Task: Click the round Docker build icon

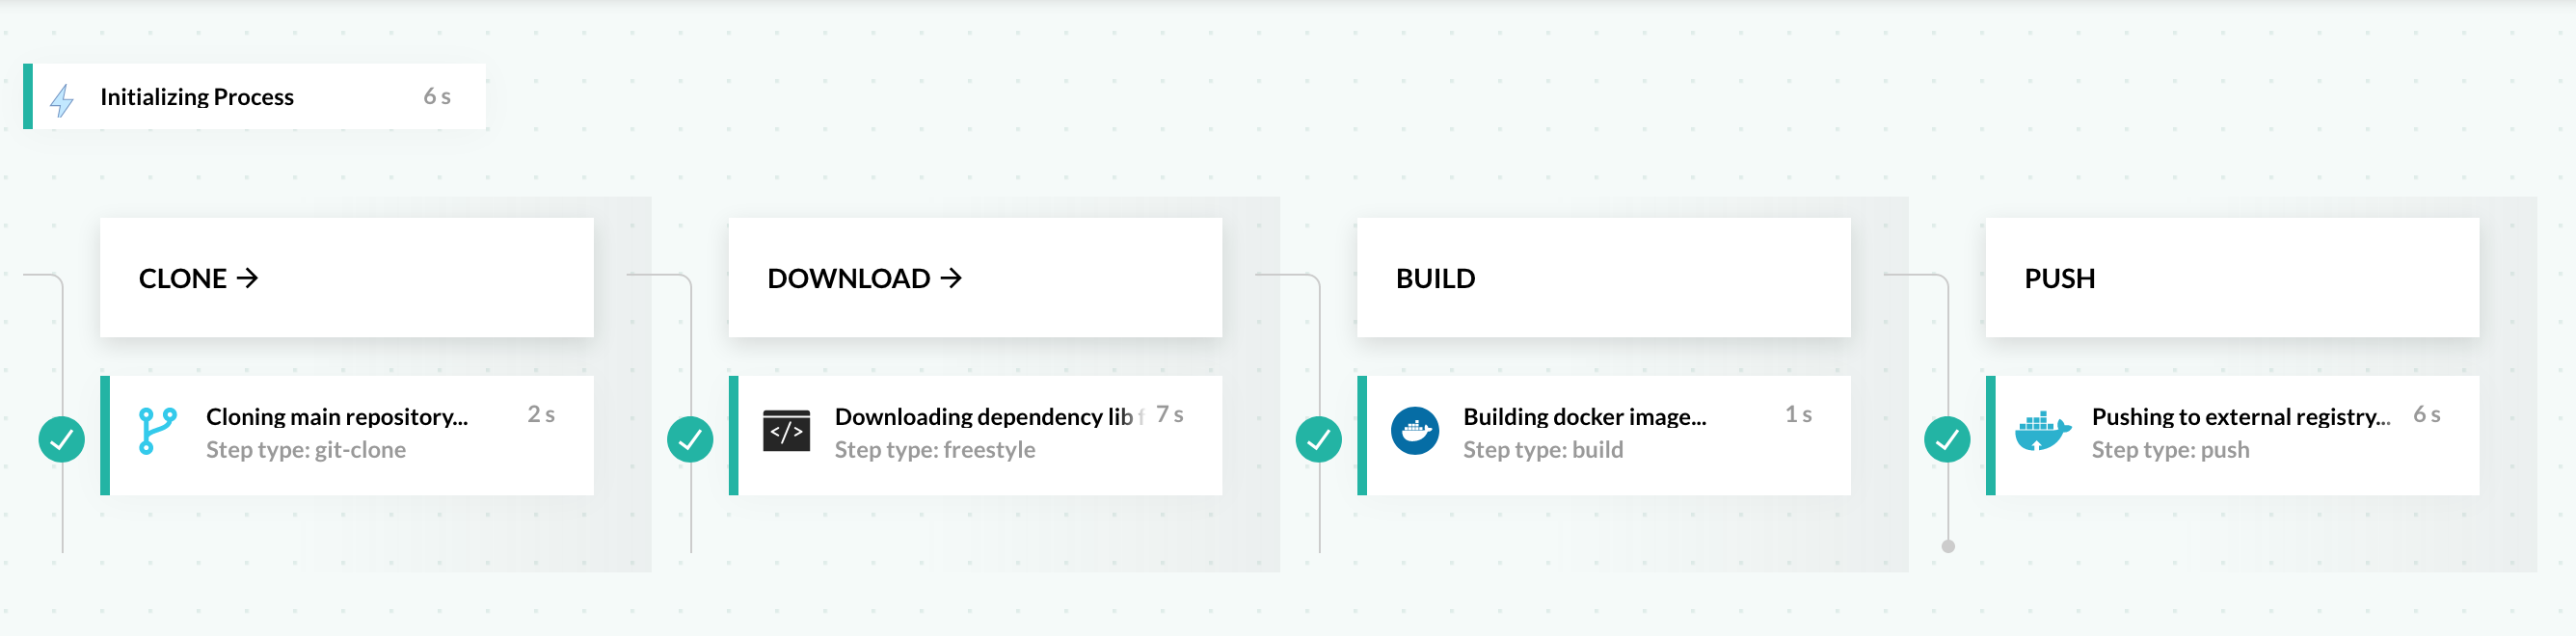Action: click(1414, 431)
